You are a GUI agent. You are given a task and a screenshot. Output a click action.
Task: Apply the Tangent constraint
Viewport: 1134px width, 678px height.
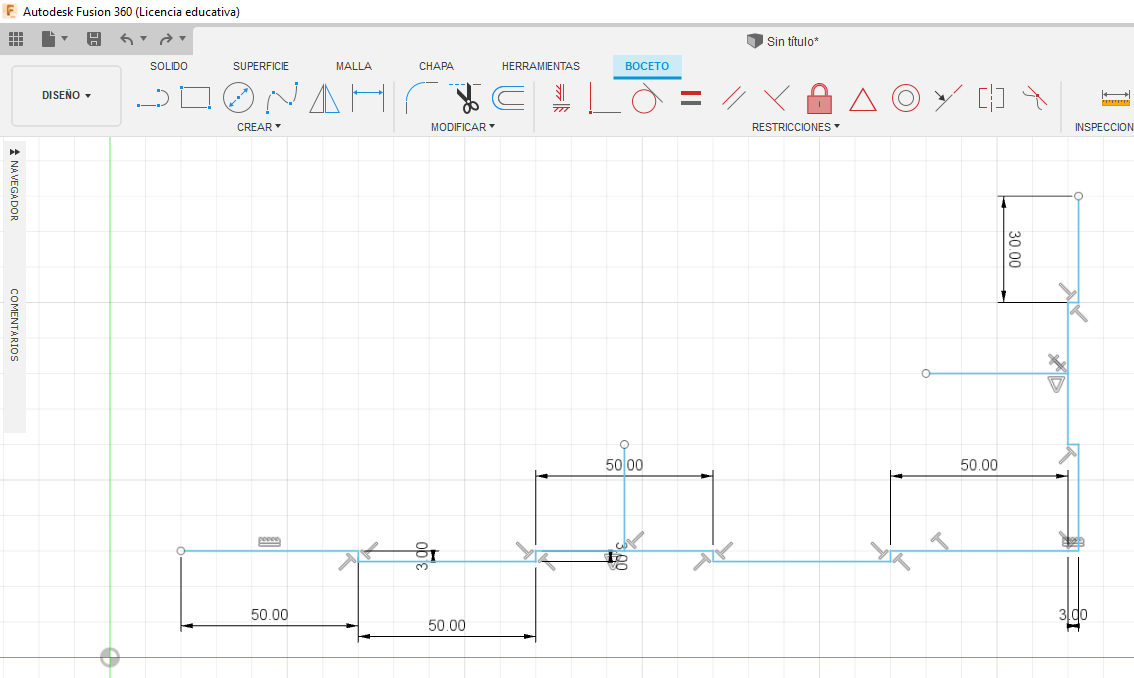pyautogui.click(x=647, y=98)
